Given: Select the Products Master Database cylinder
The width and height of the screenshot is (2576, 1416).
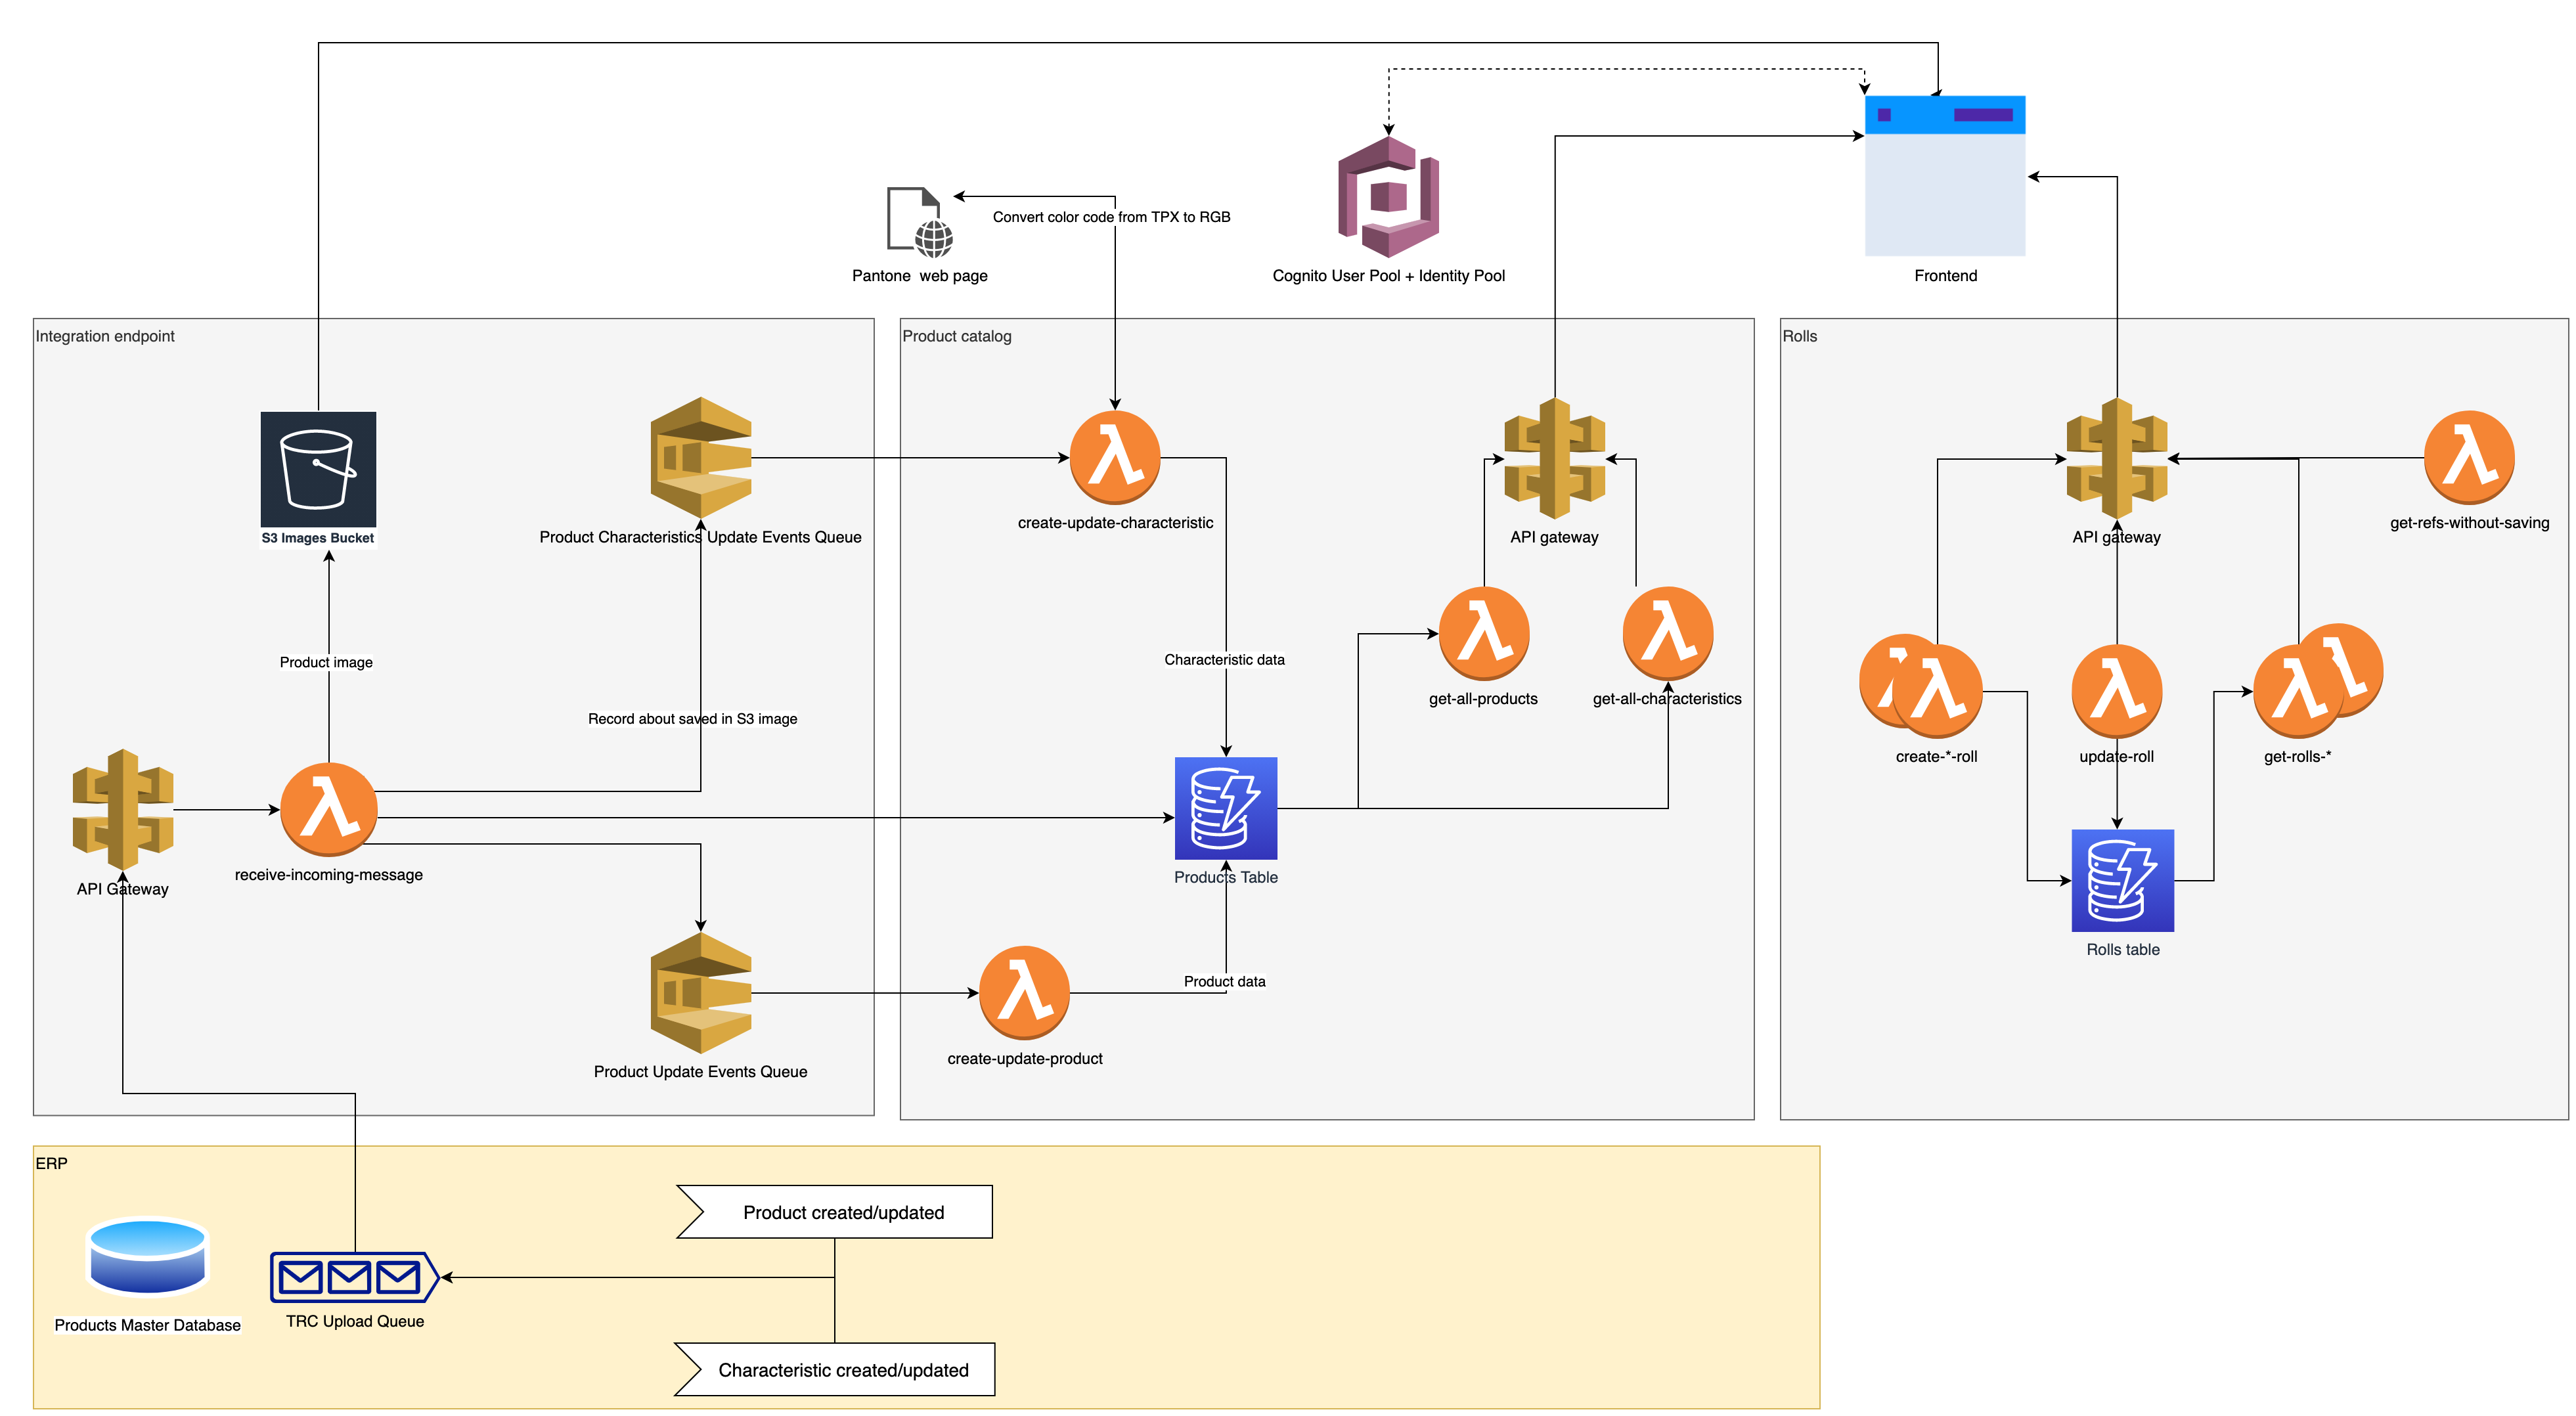Looking at the screenshot, I should tap(148, 1256).
